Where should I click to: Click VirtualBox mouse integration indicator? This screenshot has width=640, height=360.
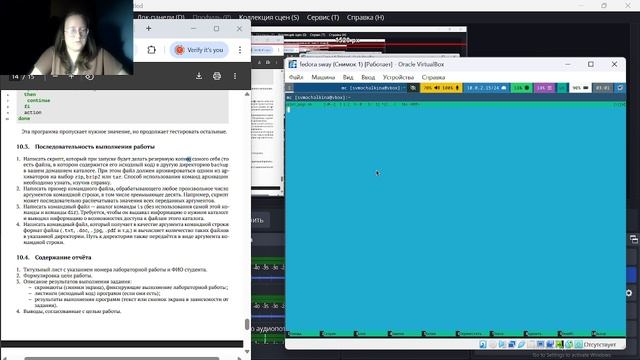click(569, 344)
